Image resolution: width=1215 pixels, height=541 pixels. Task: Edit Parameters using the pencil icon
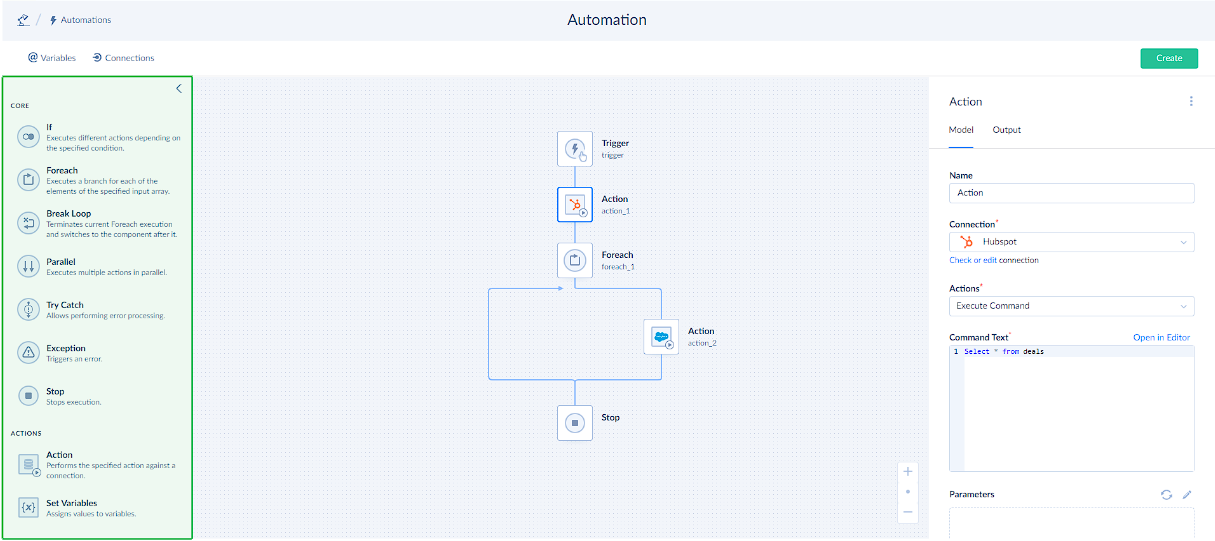point(1187,494)
